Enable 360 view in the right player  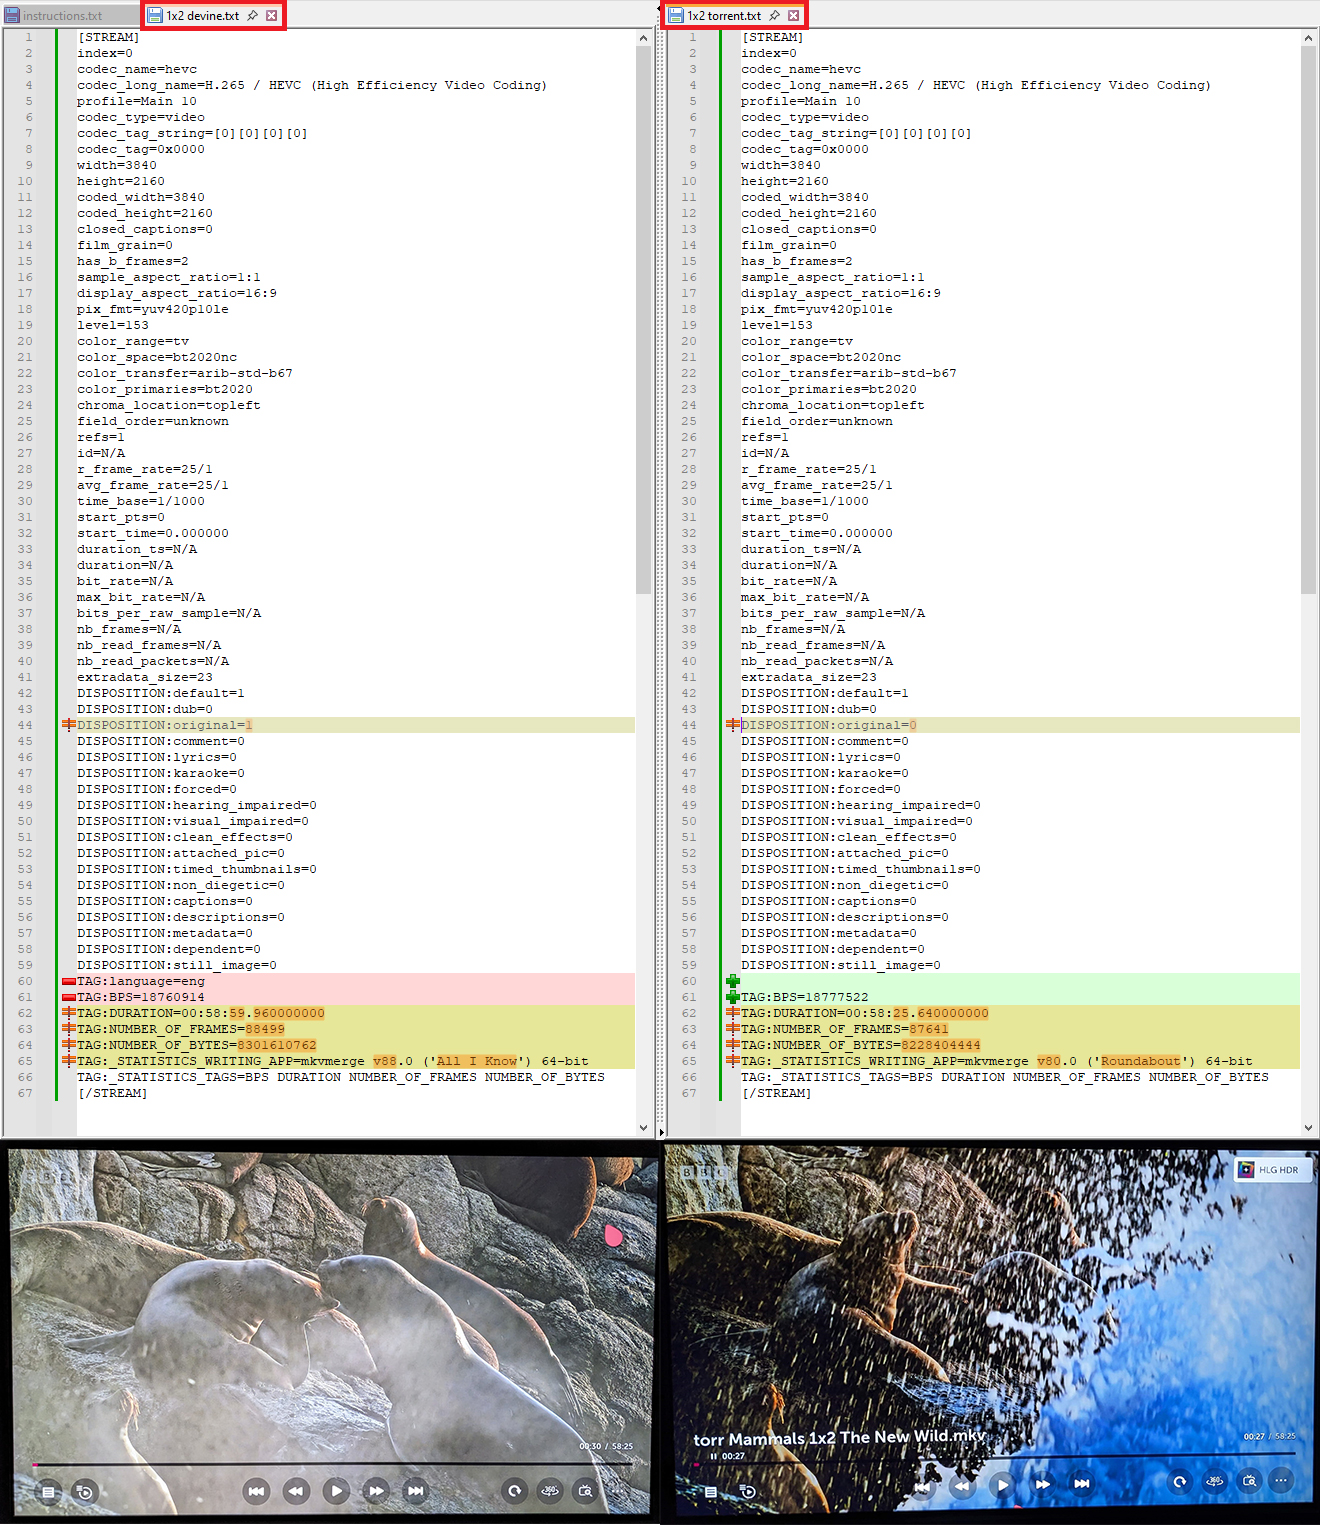1215,1481
